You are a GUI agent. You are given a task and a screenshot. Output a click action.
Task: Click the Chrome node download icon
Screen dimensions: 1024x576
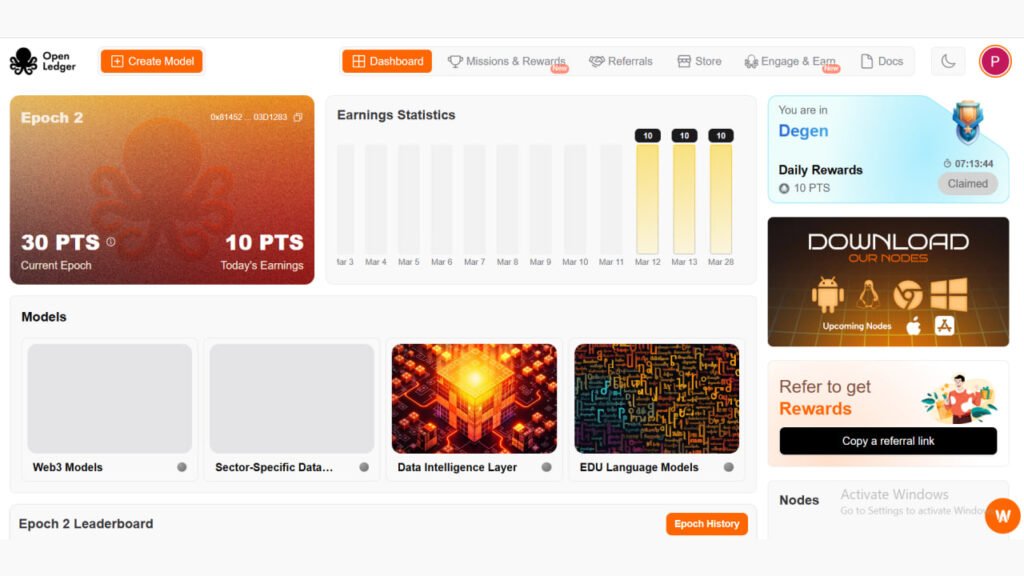tap(908, 295)
